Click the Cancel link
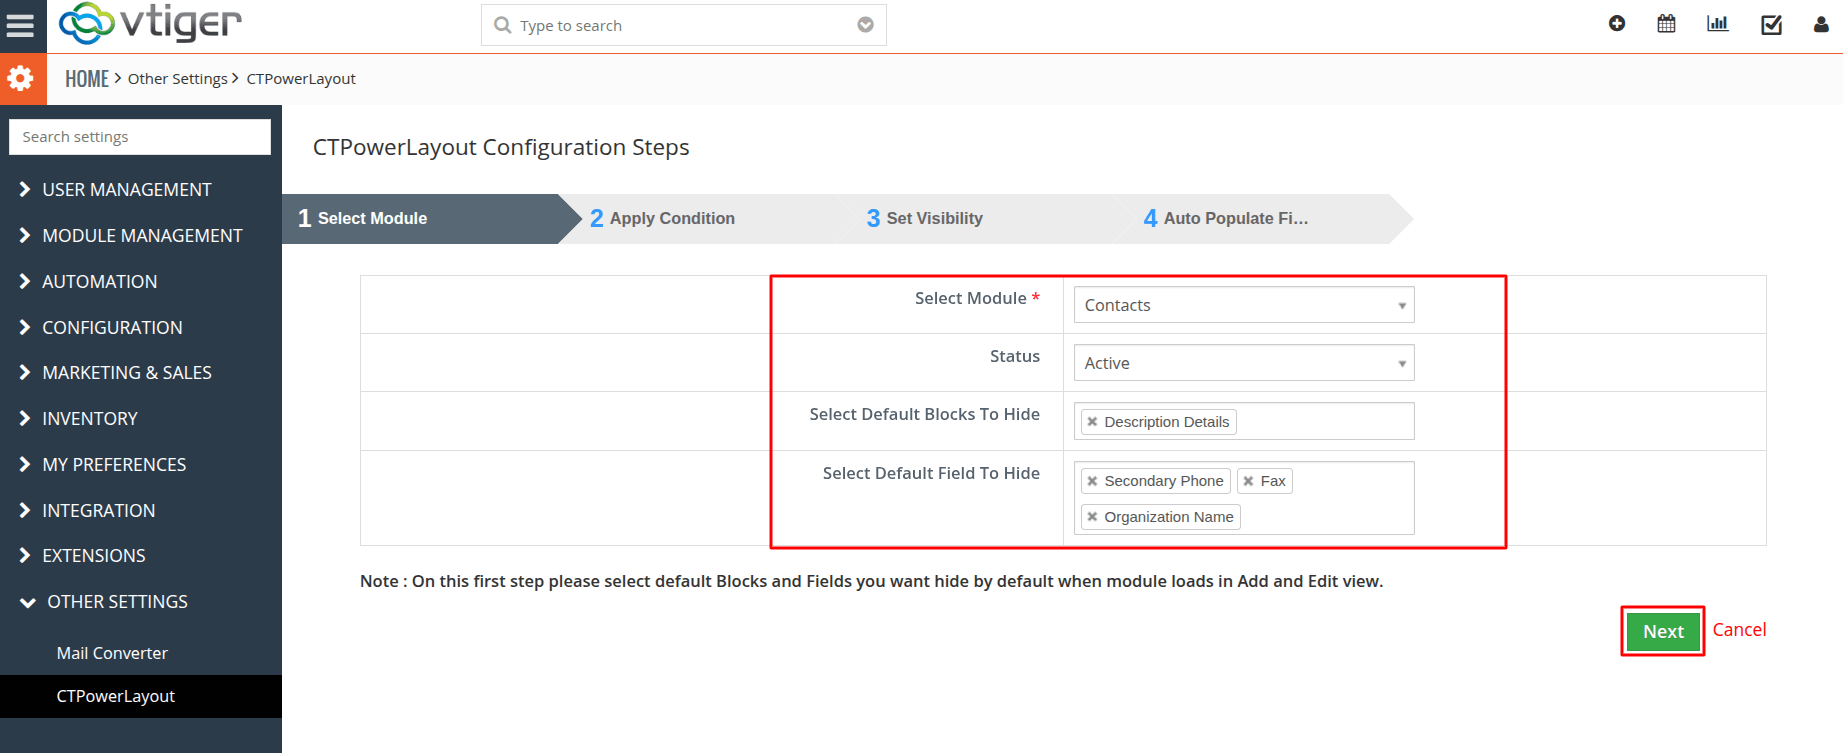The height and width of the screenshot is (753, 1843). click(x=1739, y=630)
